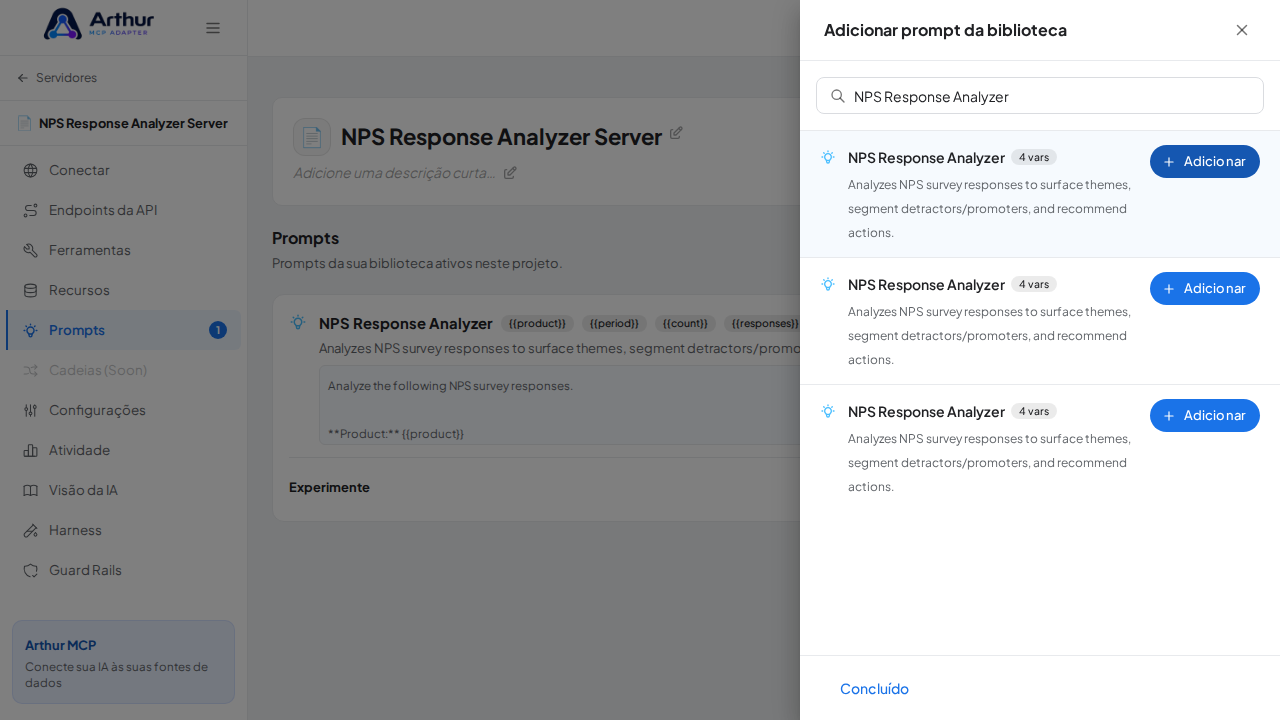Open Recursos section

123,290
